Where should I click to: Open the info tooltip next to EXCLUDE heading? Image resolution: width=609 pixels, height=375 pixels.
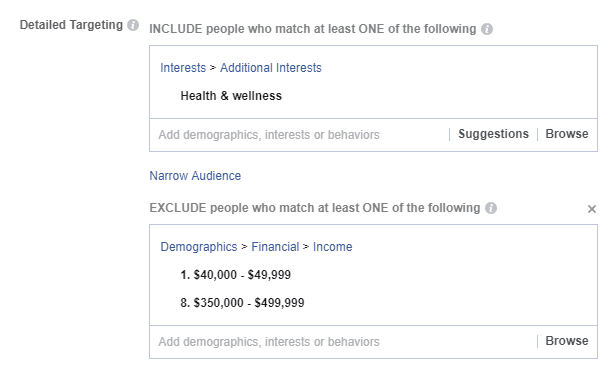(491, 208)
